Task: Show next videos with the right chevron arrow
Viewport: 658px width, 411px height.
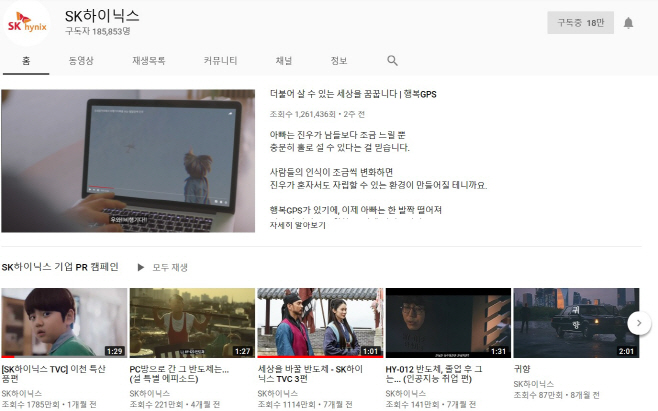Action: [x=639, y=323]
